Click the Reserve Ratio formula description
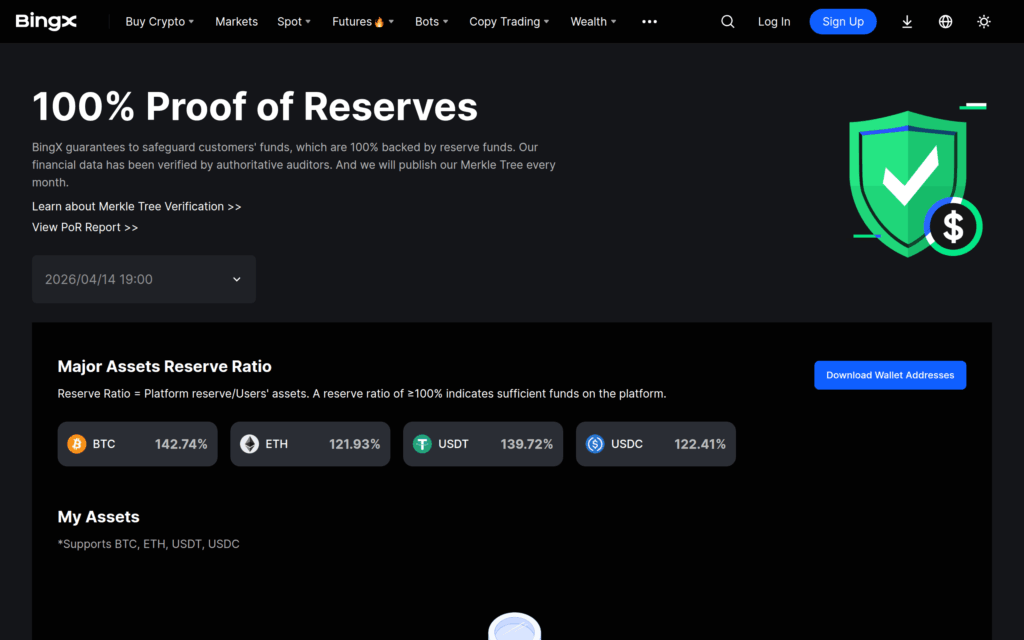The image size is (1024, 640). pos(362,394)
